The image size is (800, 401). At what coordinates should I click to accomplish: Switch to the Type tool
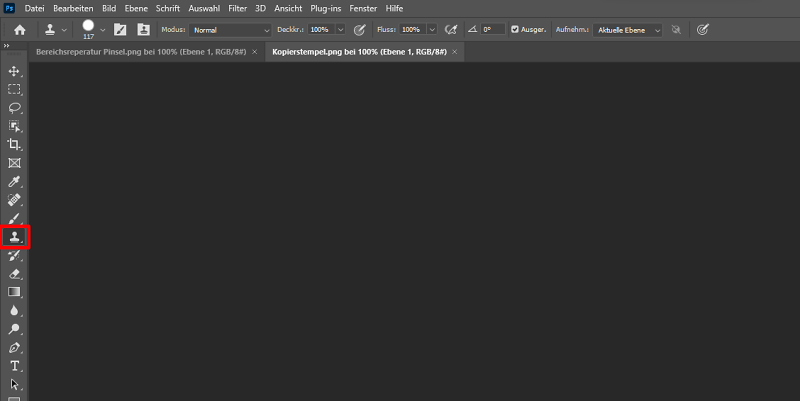pos(15,365)
